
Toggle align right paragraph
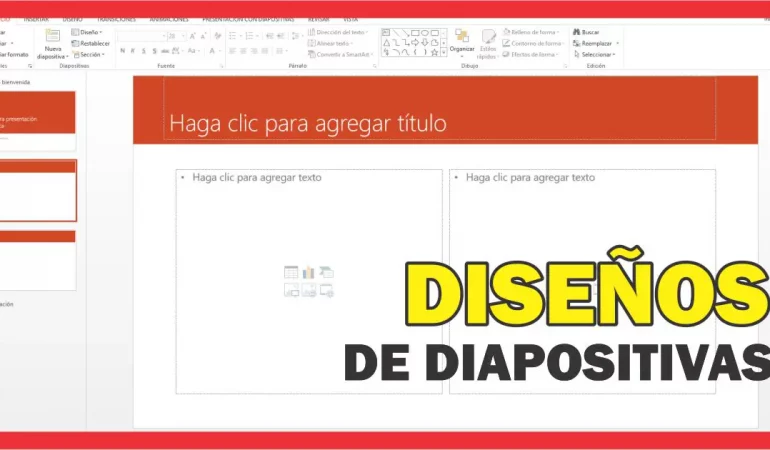click(254, 51)
